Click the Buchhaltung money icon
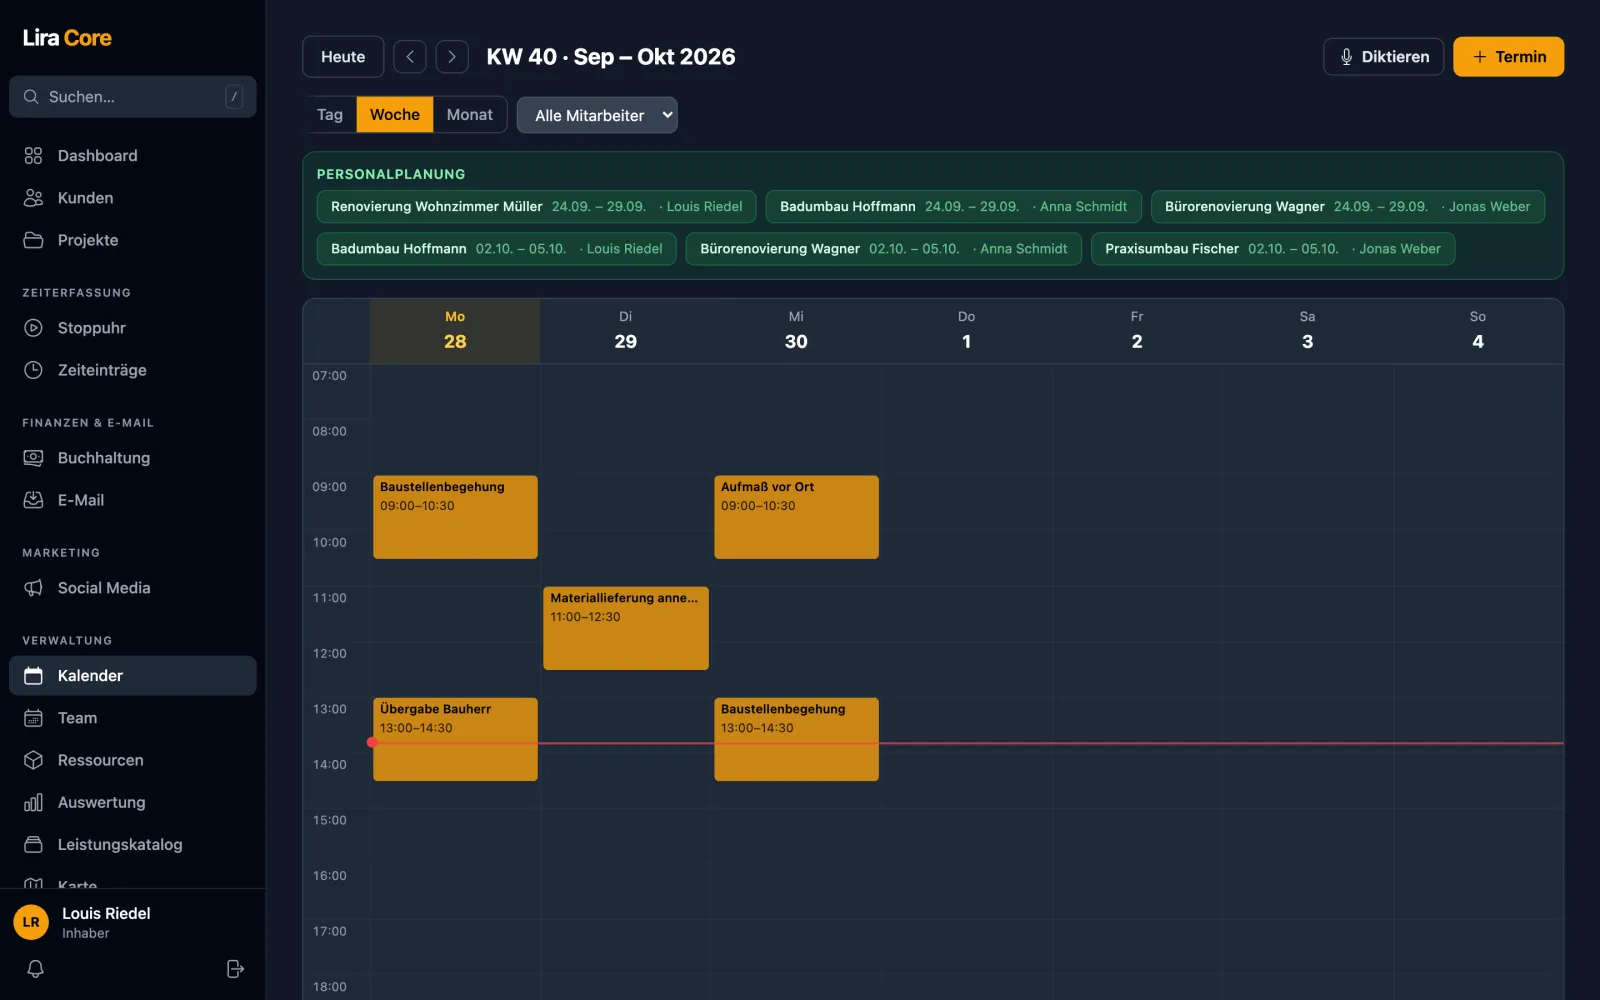 (33, 458)
